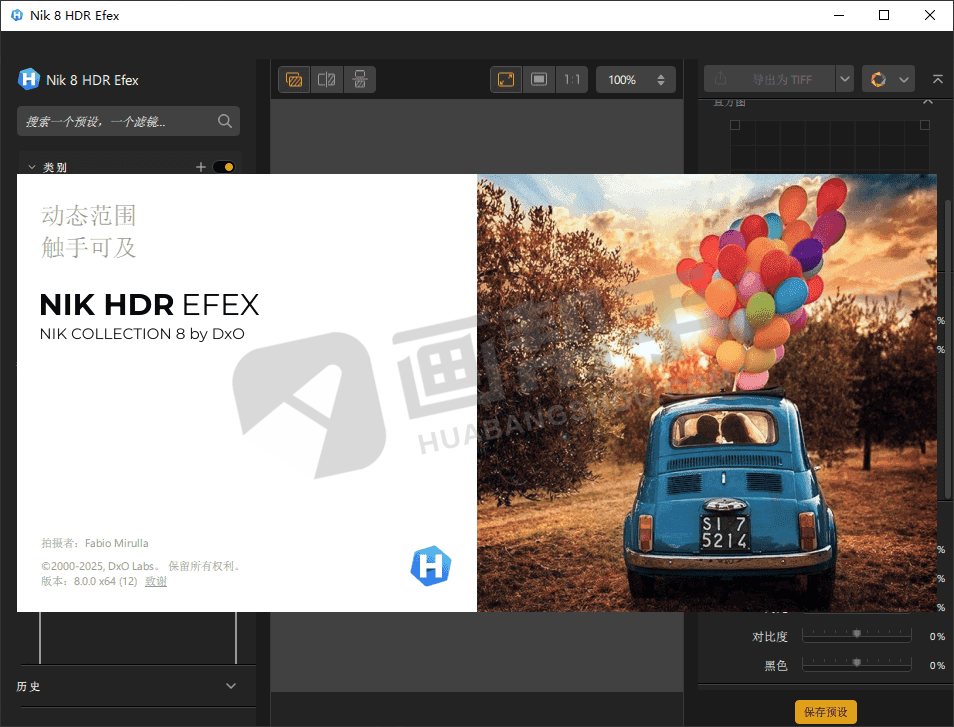Toggle the histogram shadow clipping checkbox on the left

(x=735, y=125)
